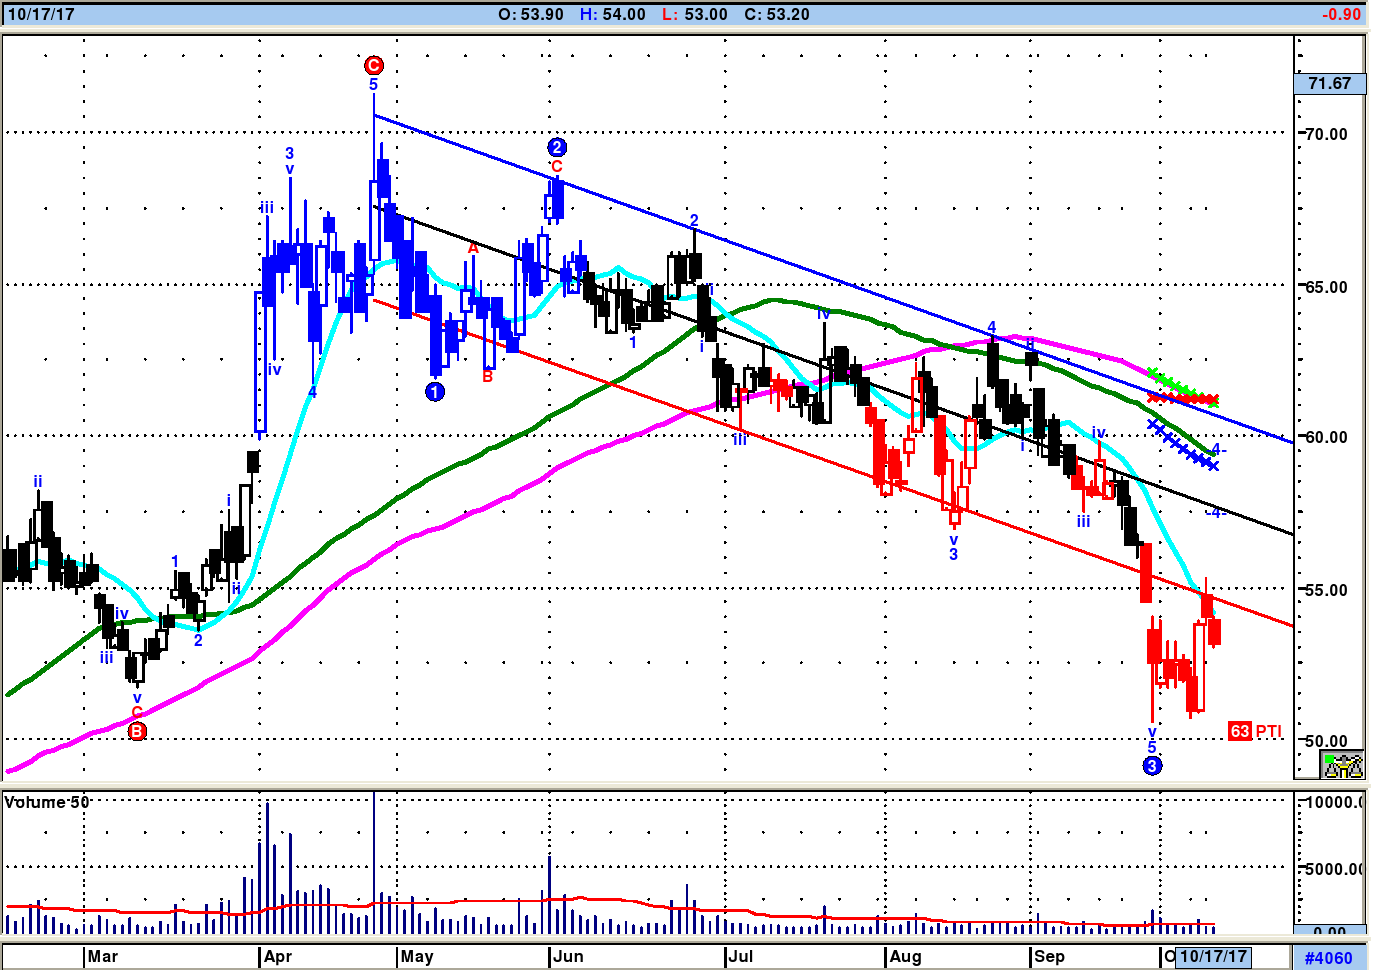Select the blue circled 2 wave marker
This screenshot has height=970, width=1400.
tap(557, 147)
